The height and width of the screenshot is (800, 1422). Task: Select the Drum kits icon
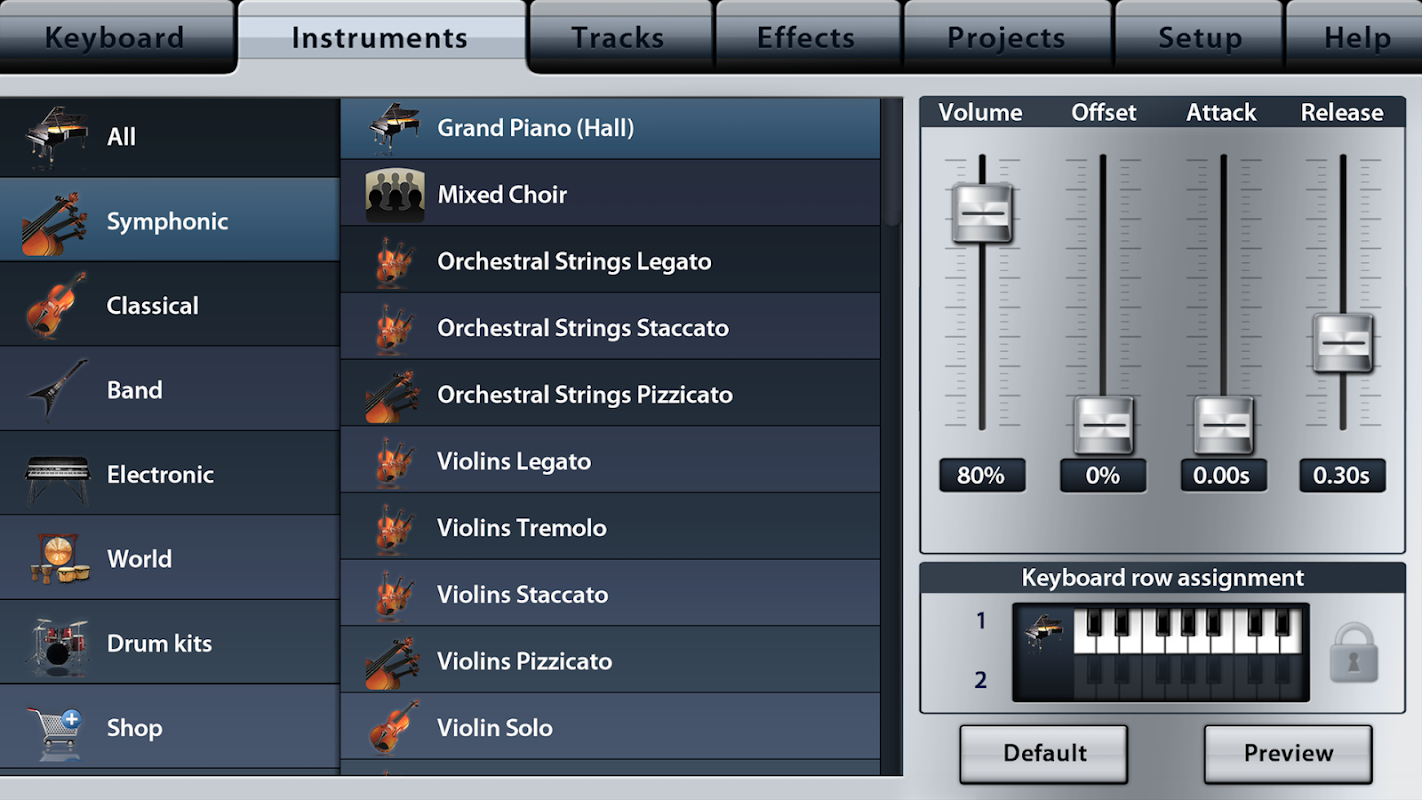coord(57,643)
